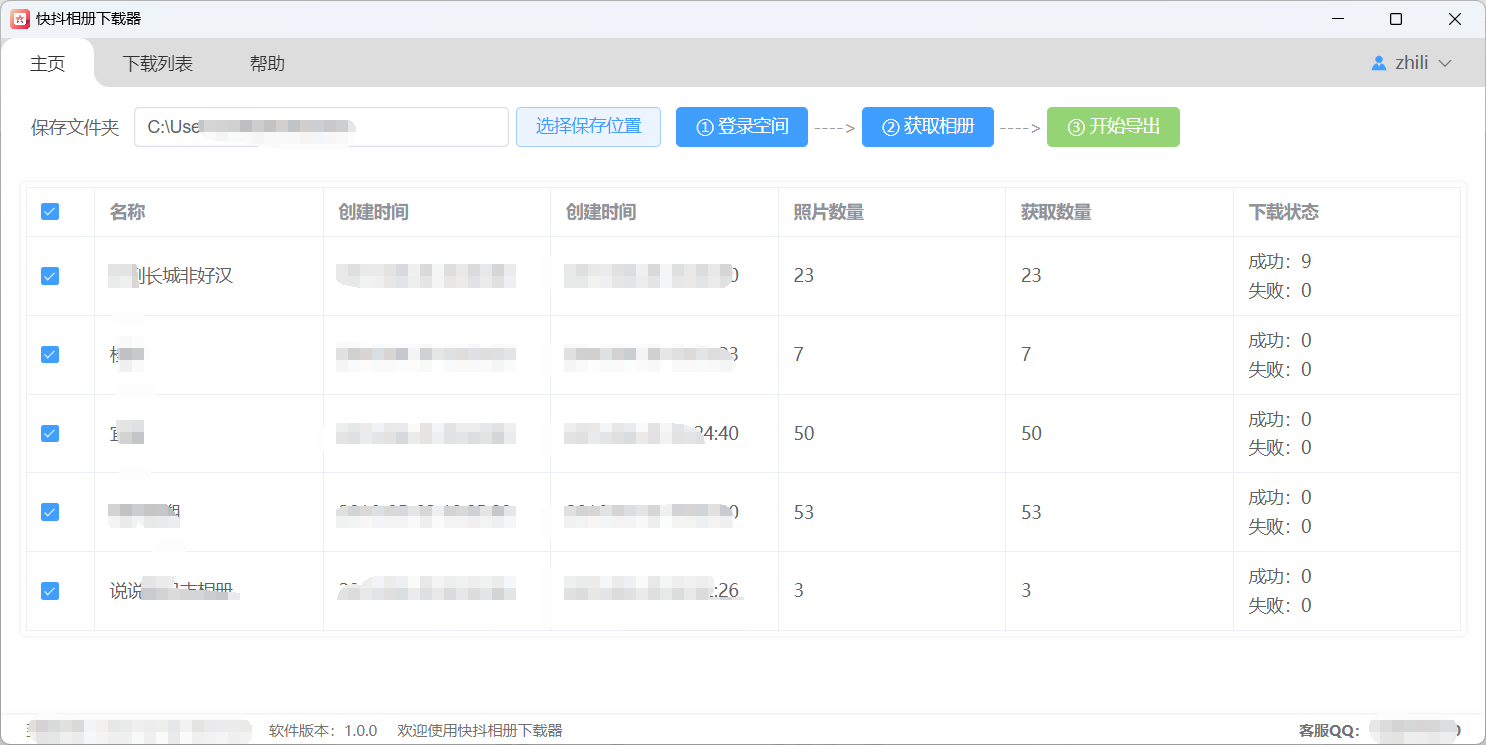This screenshot has width=1486, height=745.
Task: Click the 快抖相册下载器 app icon in title bar
Action: [20, 19]
